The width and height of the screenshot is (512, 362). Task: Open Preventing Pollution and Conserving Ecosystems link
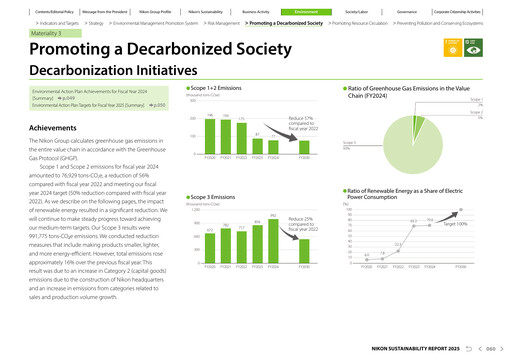tap(438, 23)
